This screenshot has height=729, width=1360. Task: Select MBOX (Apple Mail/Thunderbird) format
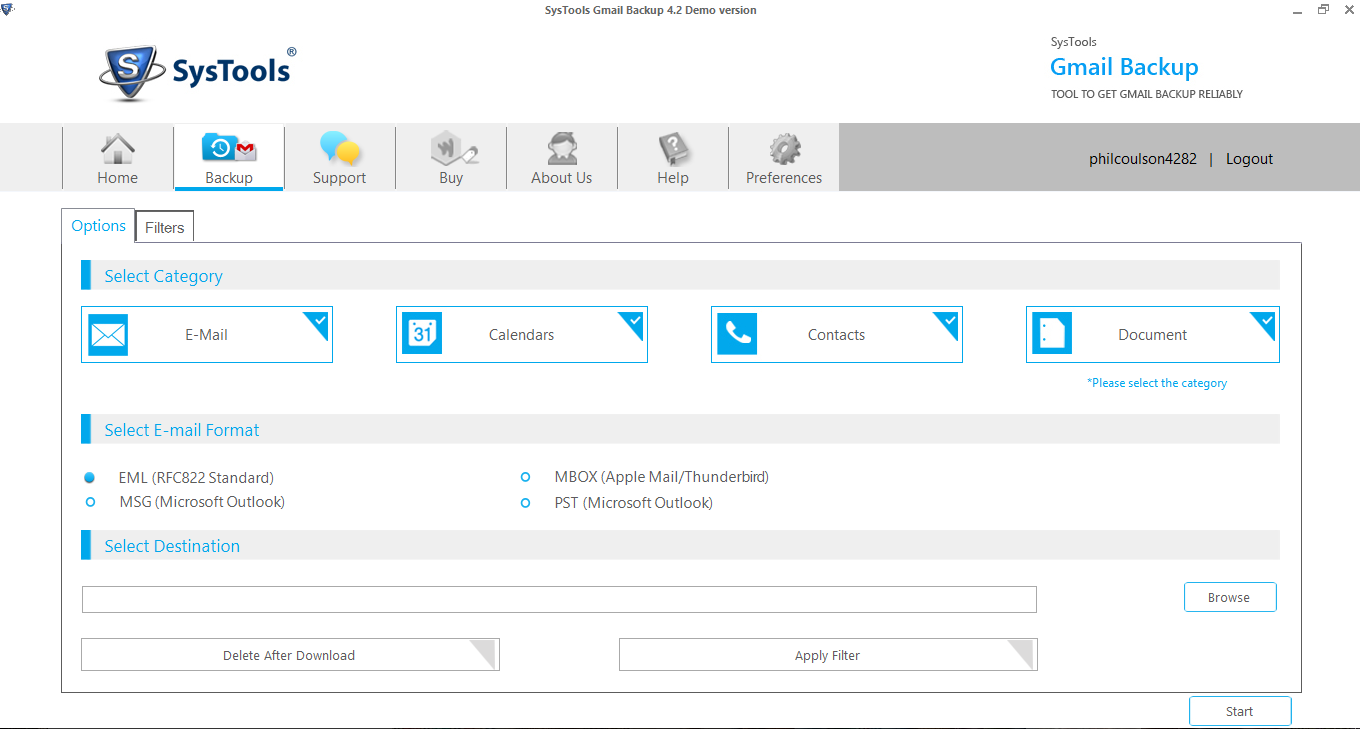pyautogui.click(x=526, y=478)
